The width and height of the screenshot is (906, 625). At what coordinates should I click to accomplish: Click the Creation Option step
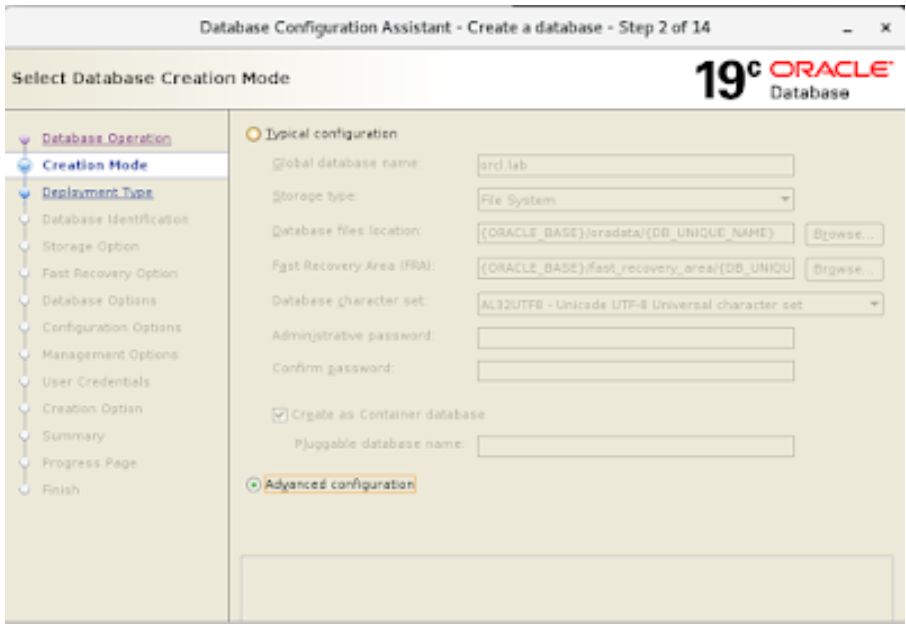pyautogui.click(x=92, y=408)
